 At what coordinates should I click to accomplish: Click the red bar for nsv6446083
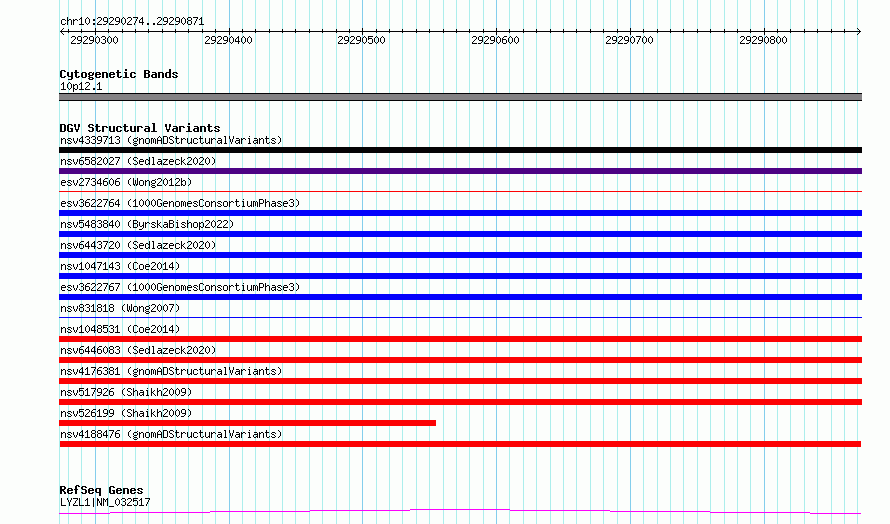click(460, 360)
